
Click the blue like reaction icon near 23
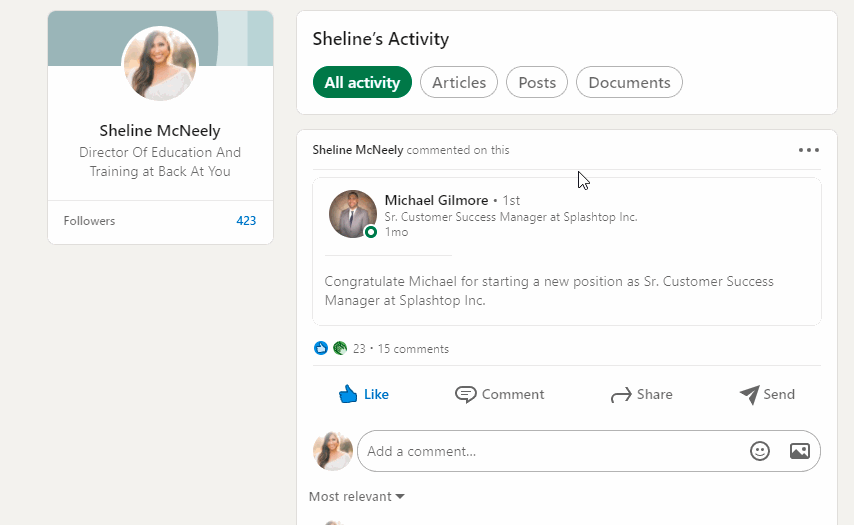tap(321, 348)
